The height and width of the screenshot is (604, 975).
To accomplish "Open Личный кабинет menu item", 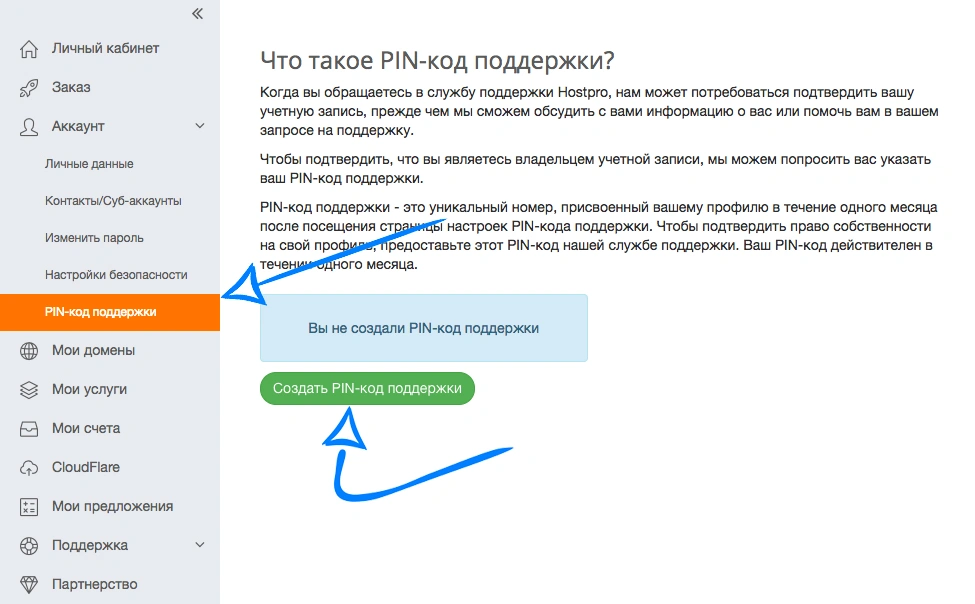I will click(x=106, y=48).
